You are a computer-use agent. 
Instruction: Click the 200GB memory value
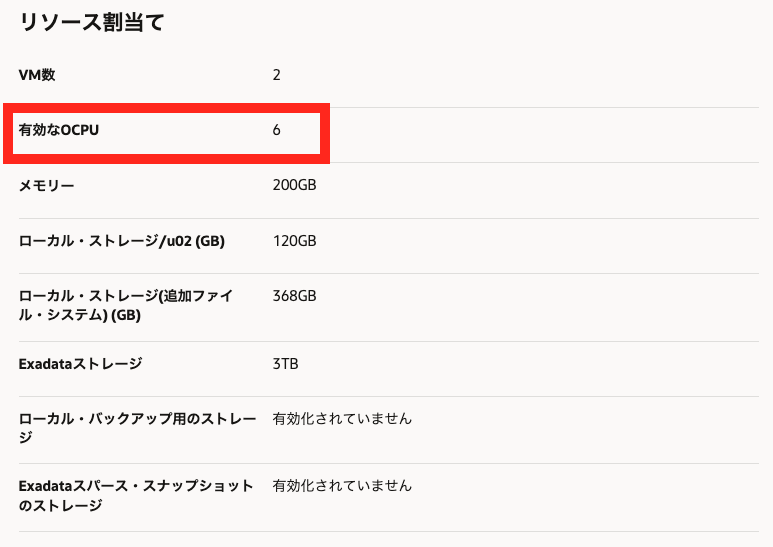294,186
